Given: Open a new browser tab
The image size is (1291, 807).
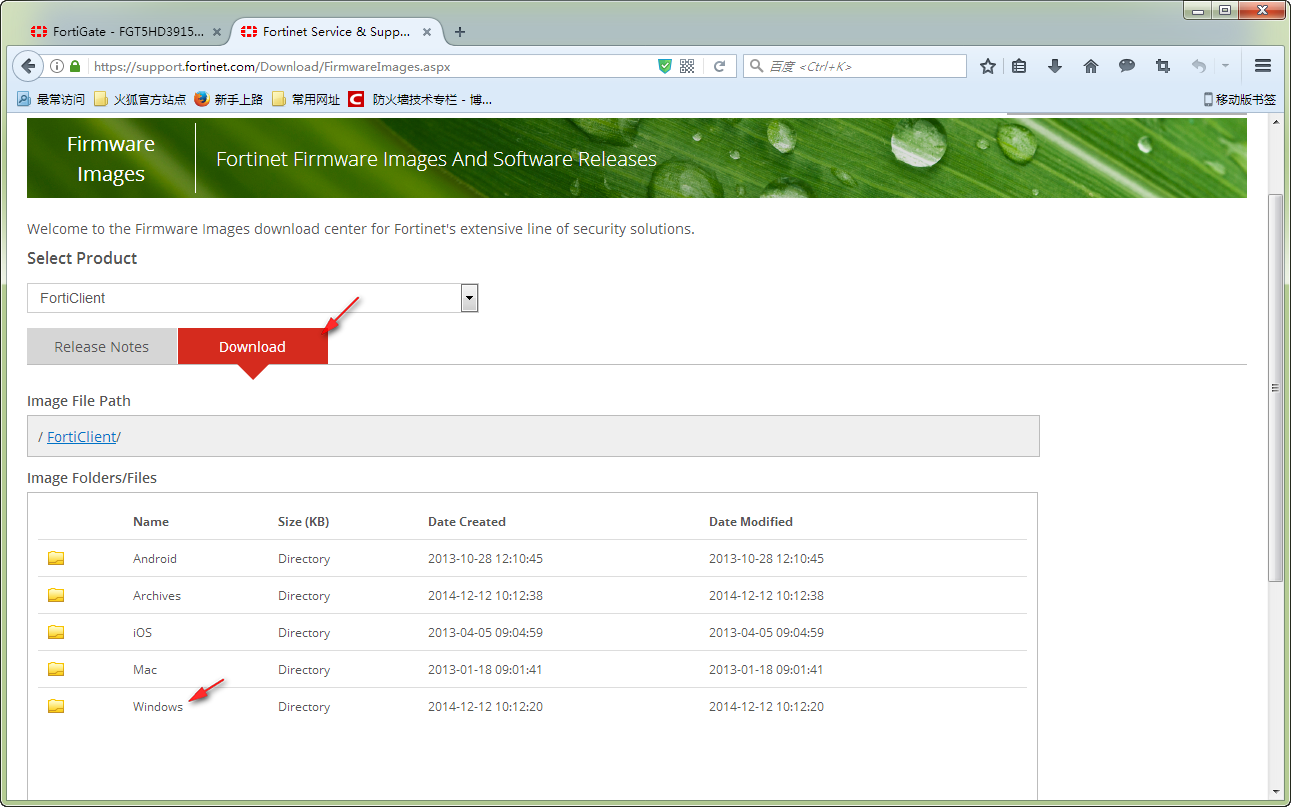Looking at the screenshot, I should (460, 32).
